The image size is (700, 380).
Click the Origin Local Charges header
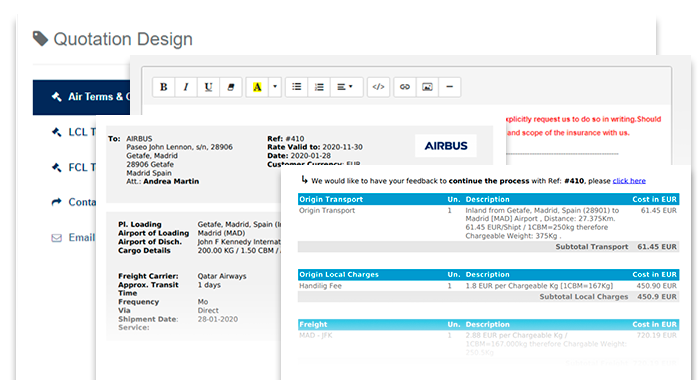coord(488,274)
